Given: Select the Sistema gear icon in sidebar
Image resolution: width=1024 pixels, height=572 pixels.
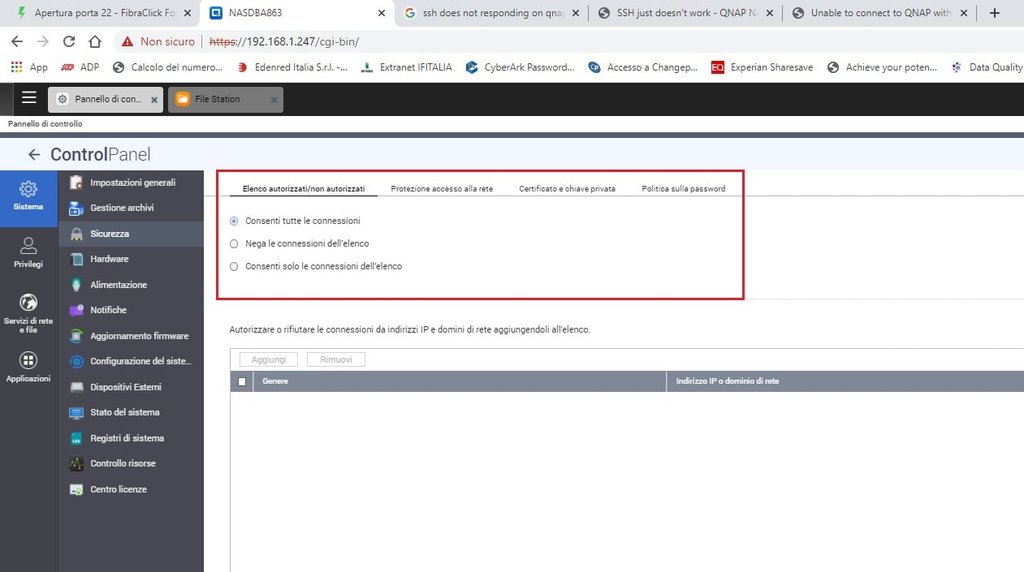Looking at the screenshot, I should click(x=28, y=189).
